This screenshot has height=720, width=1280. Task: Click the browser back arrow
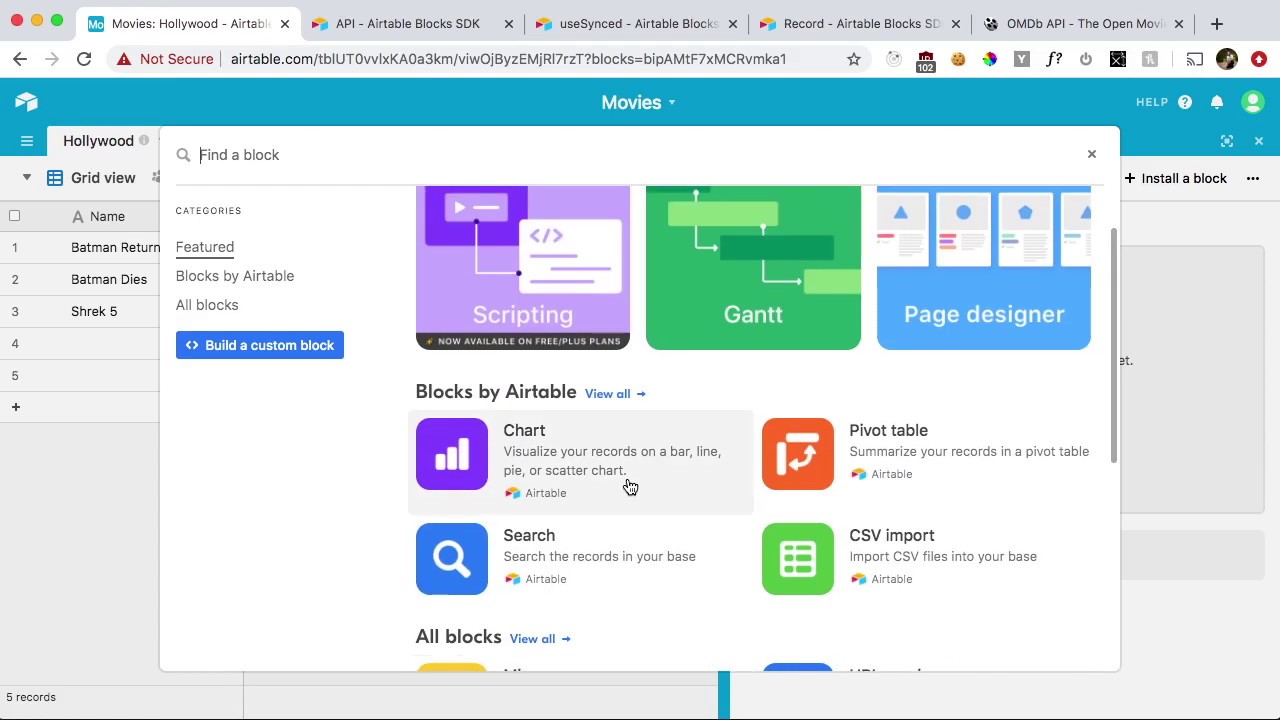point(20,59)
